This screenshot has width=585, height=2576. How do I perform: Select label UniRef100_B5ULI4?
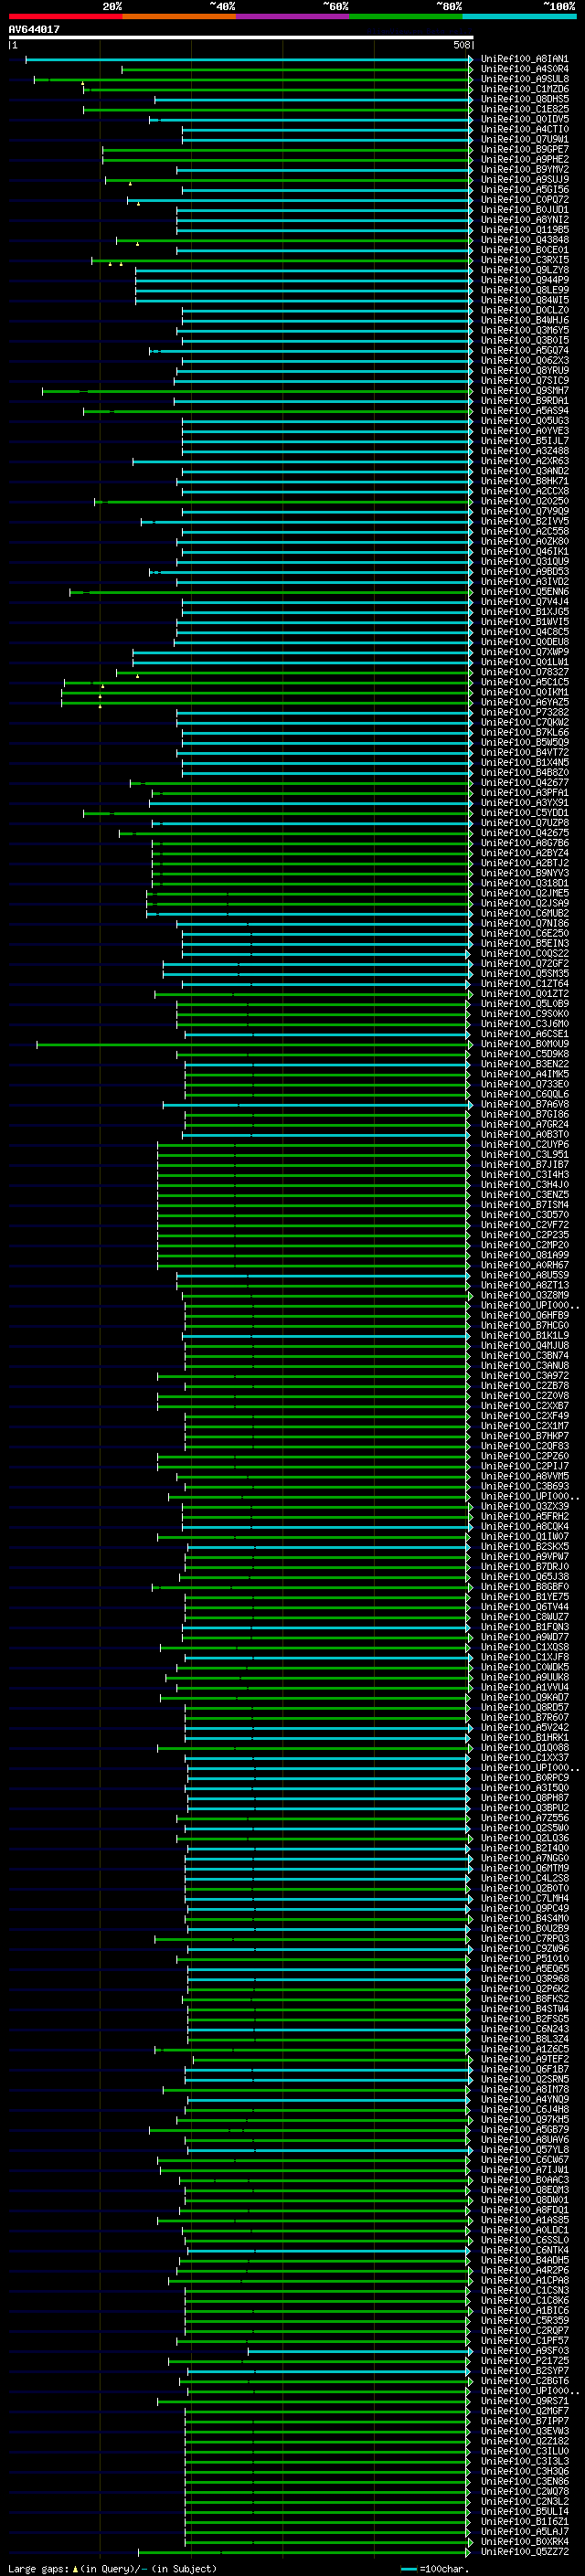click(524, 2511)
